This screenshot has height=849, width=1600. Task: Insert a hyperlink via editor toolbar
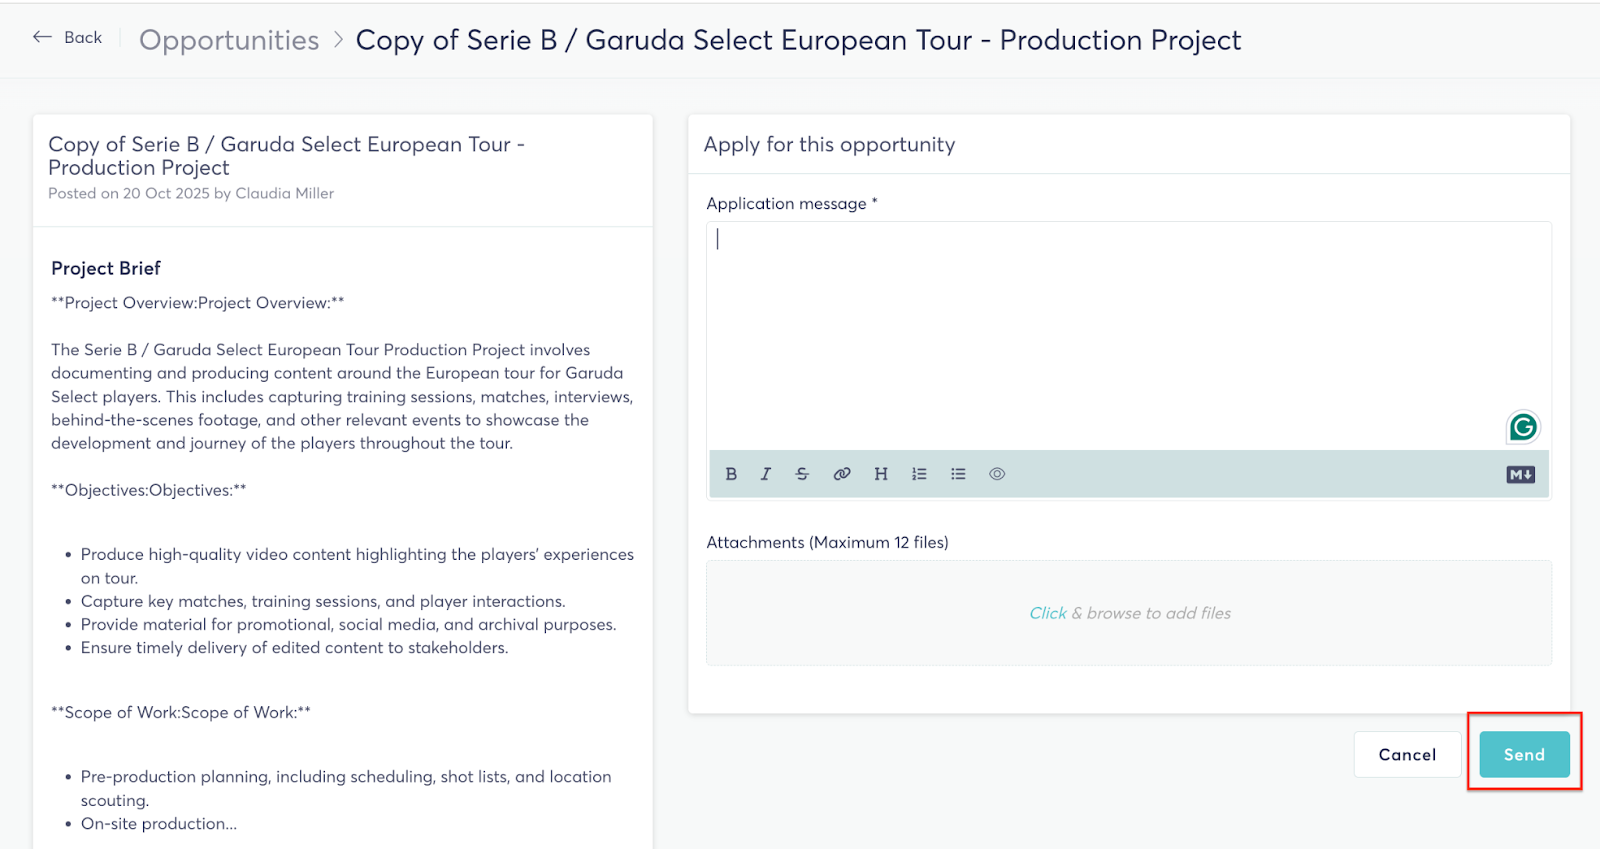[x=842, y=474]
